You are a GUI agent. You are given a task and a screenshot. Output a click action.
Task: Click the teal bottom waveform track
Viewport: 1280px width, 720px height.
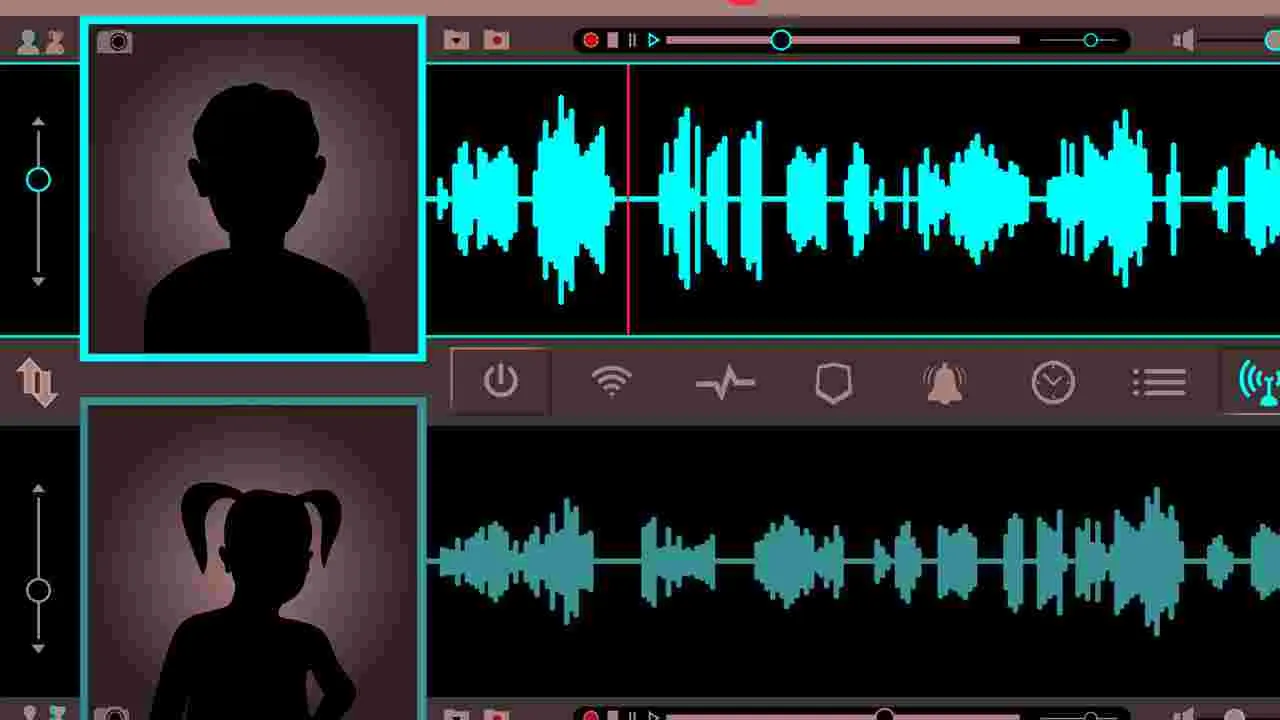(854, 560)
